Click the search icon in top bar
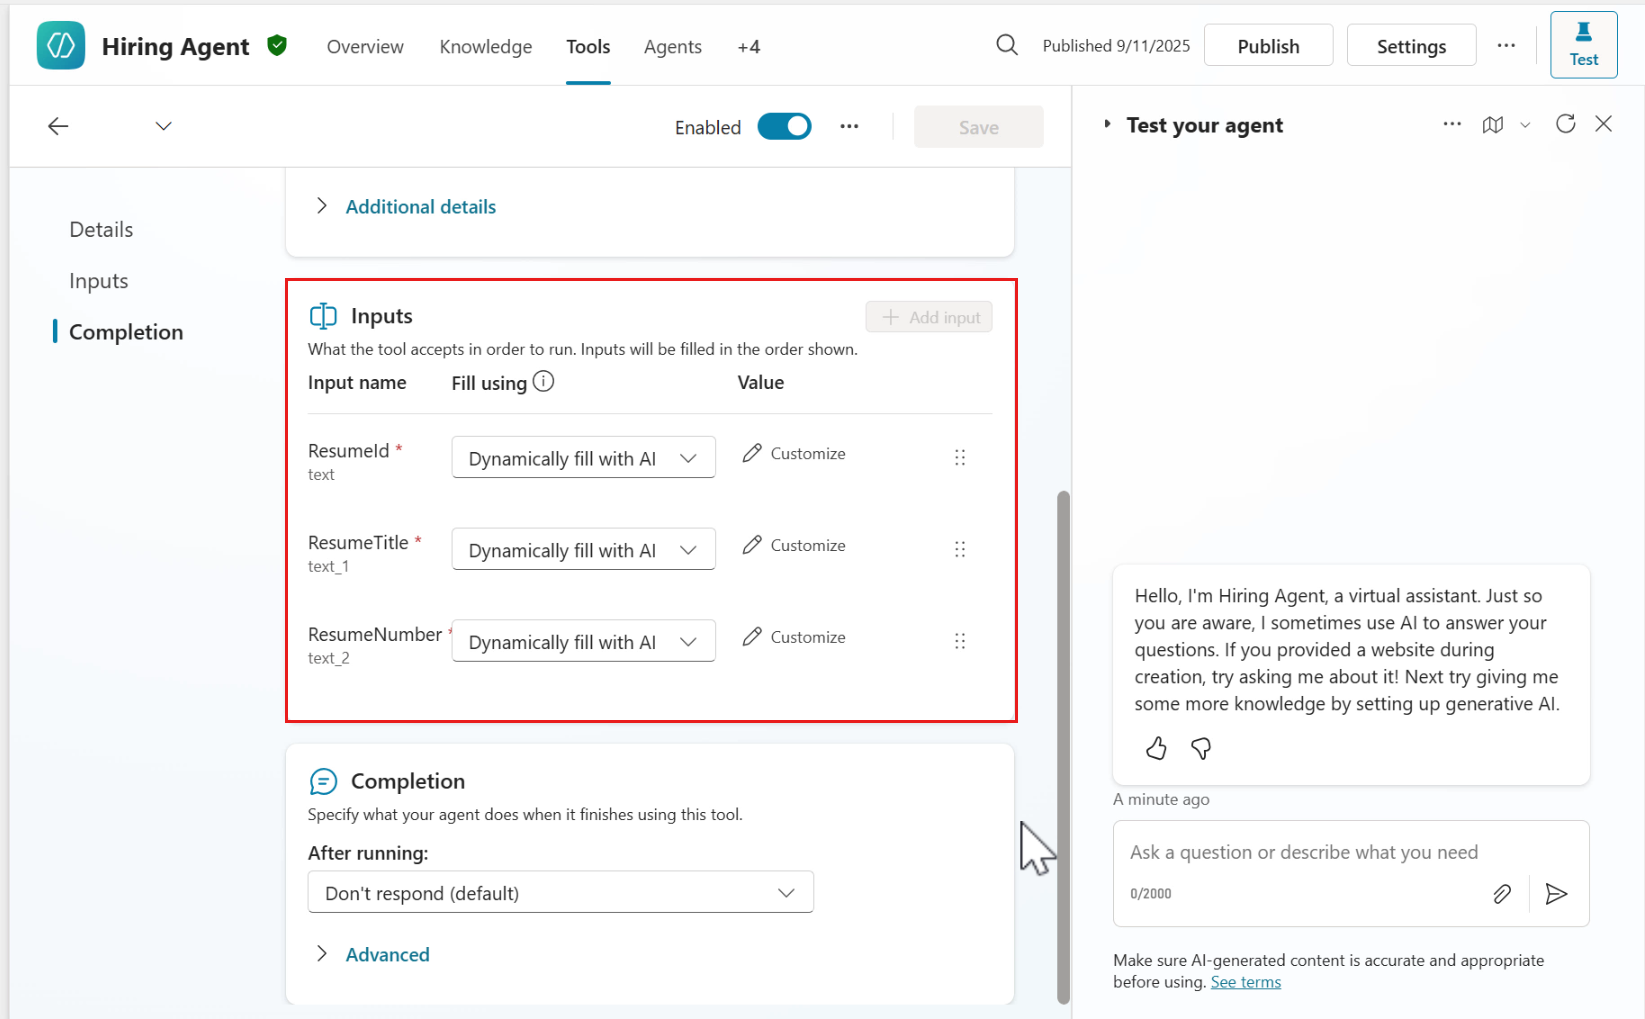Viewport: 1645px width, 1019px height. (x=1006, y=44)
